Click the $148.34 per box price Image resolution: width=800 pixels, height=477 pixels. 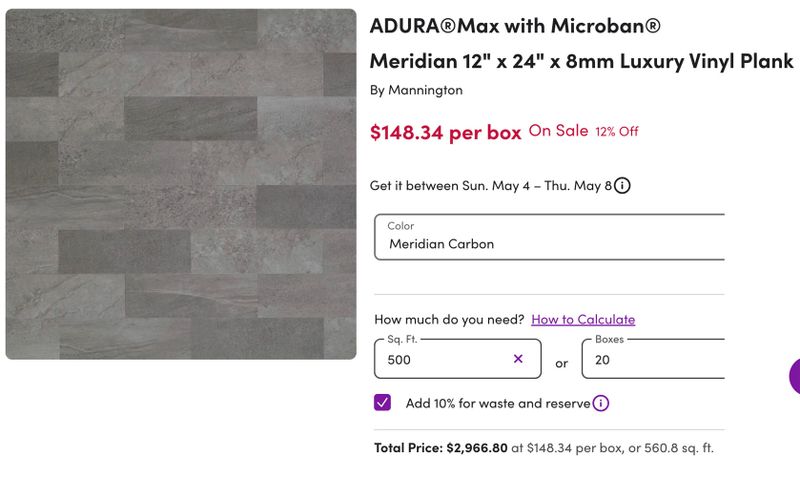coord(445,133)
